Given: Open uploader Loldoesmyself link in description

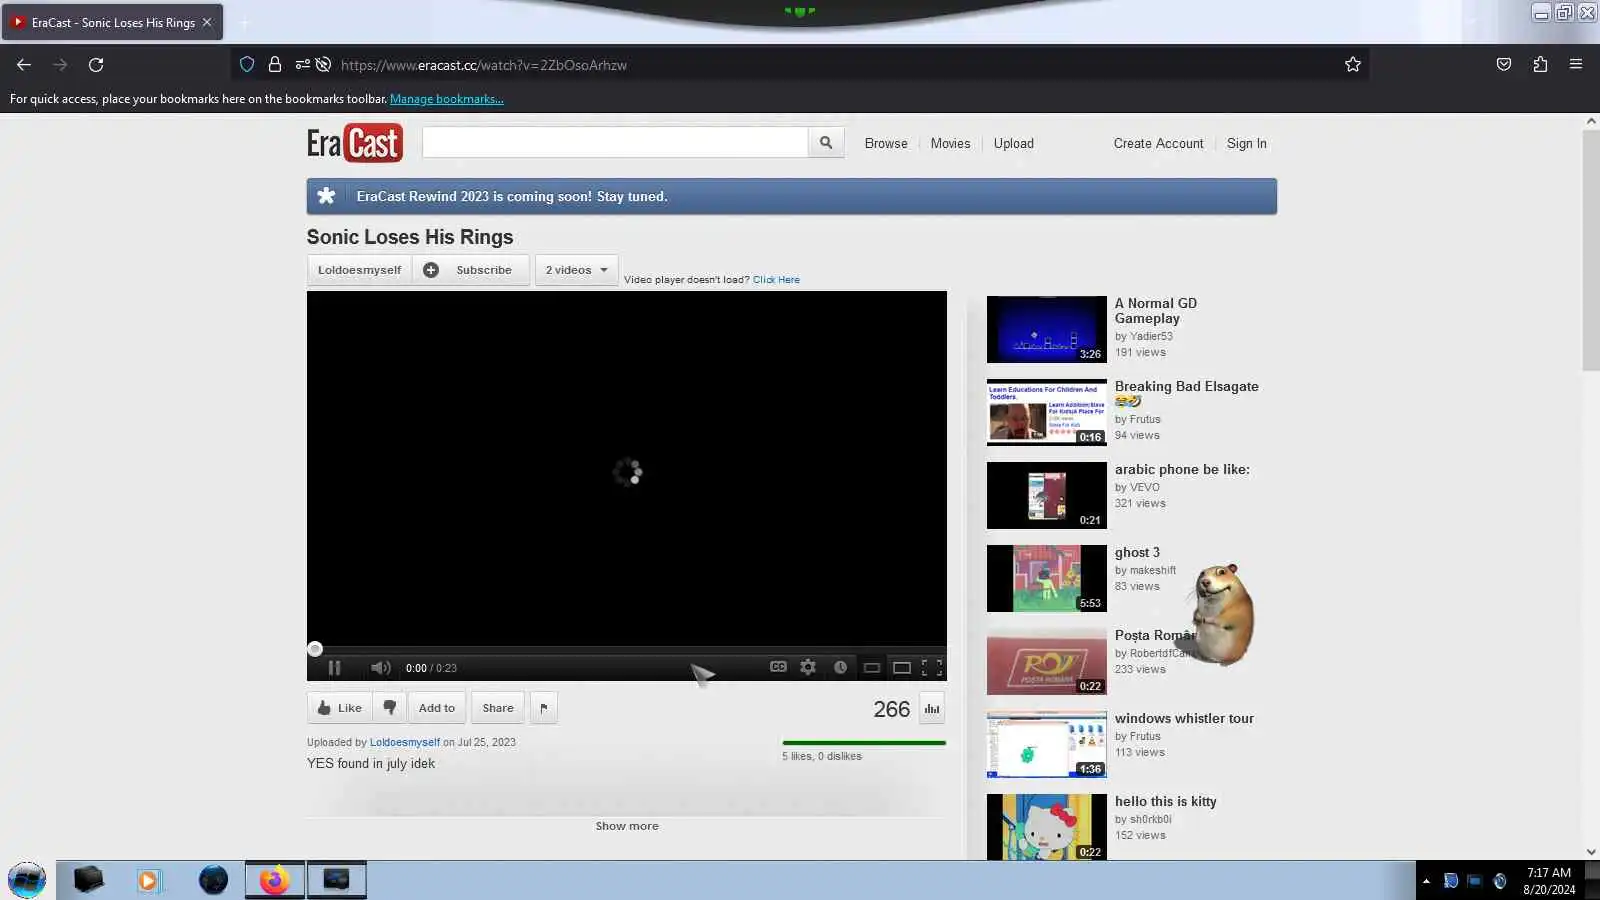Looking at the screenshot, I should 405,743.
